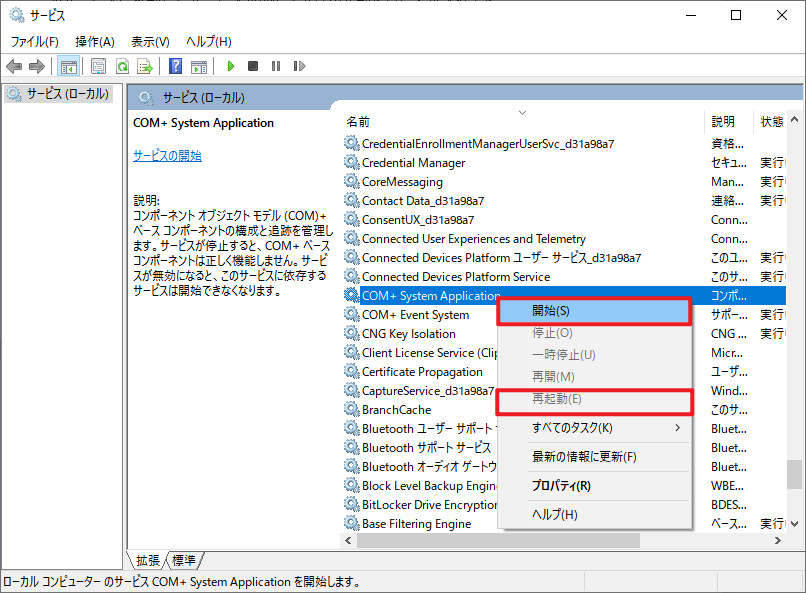Select サービス (ローカル) in the left tree
The height and width of the screenshot is (593, 806).
pos(58,94)
